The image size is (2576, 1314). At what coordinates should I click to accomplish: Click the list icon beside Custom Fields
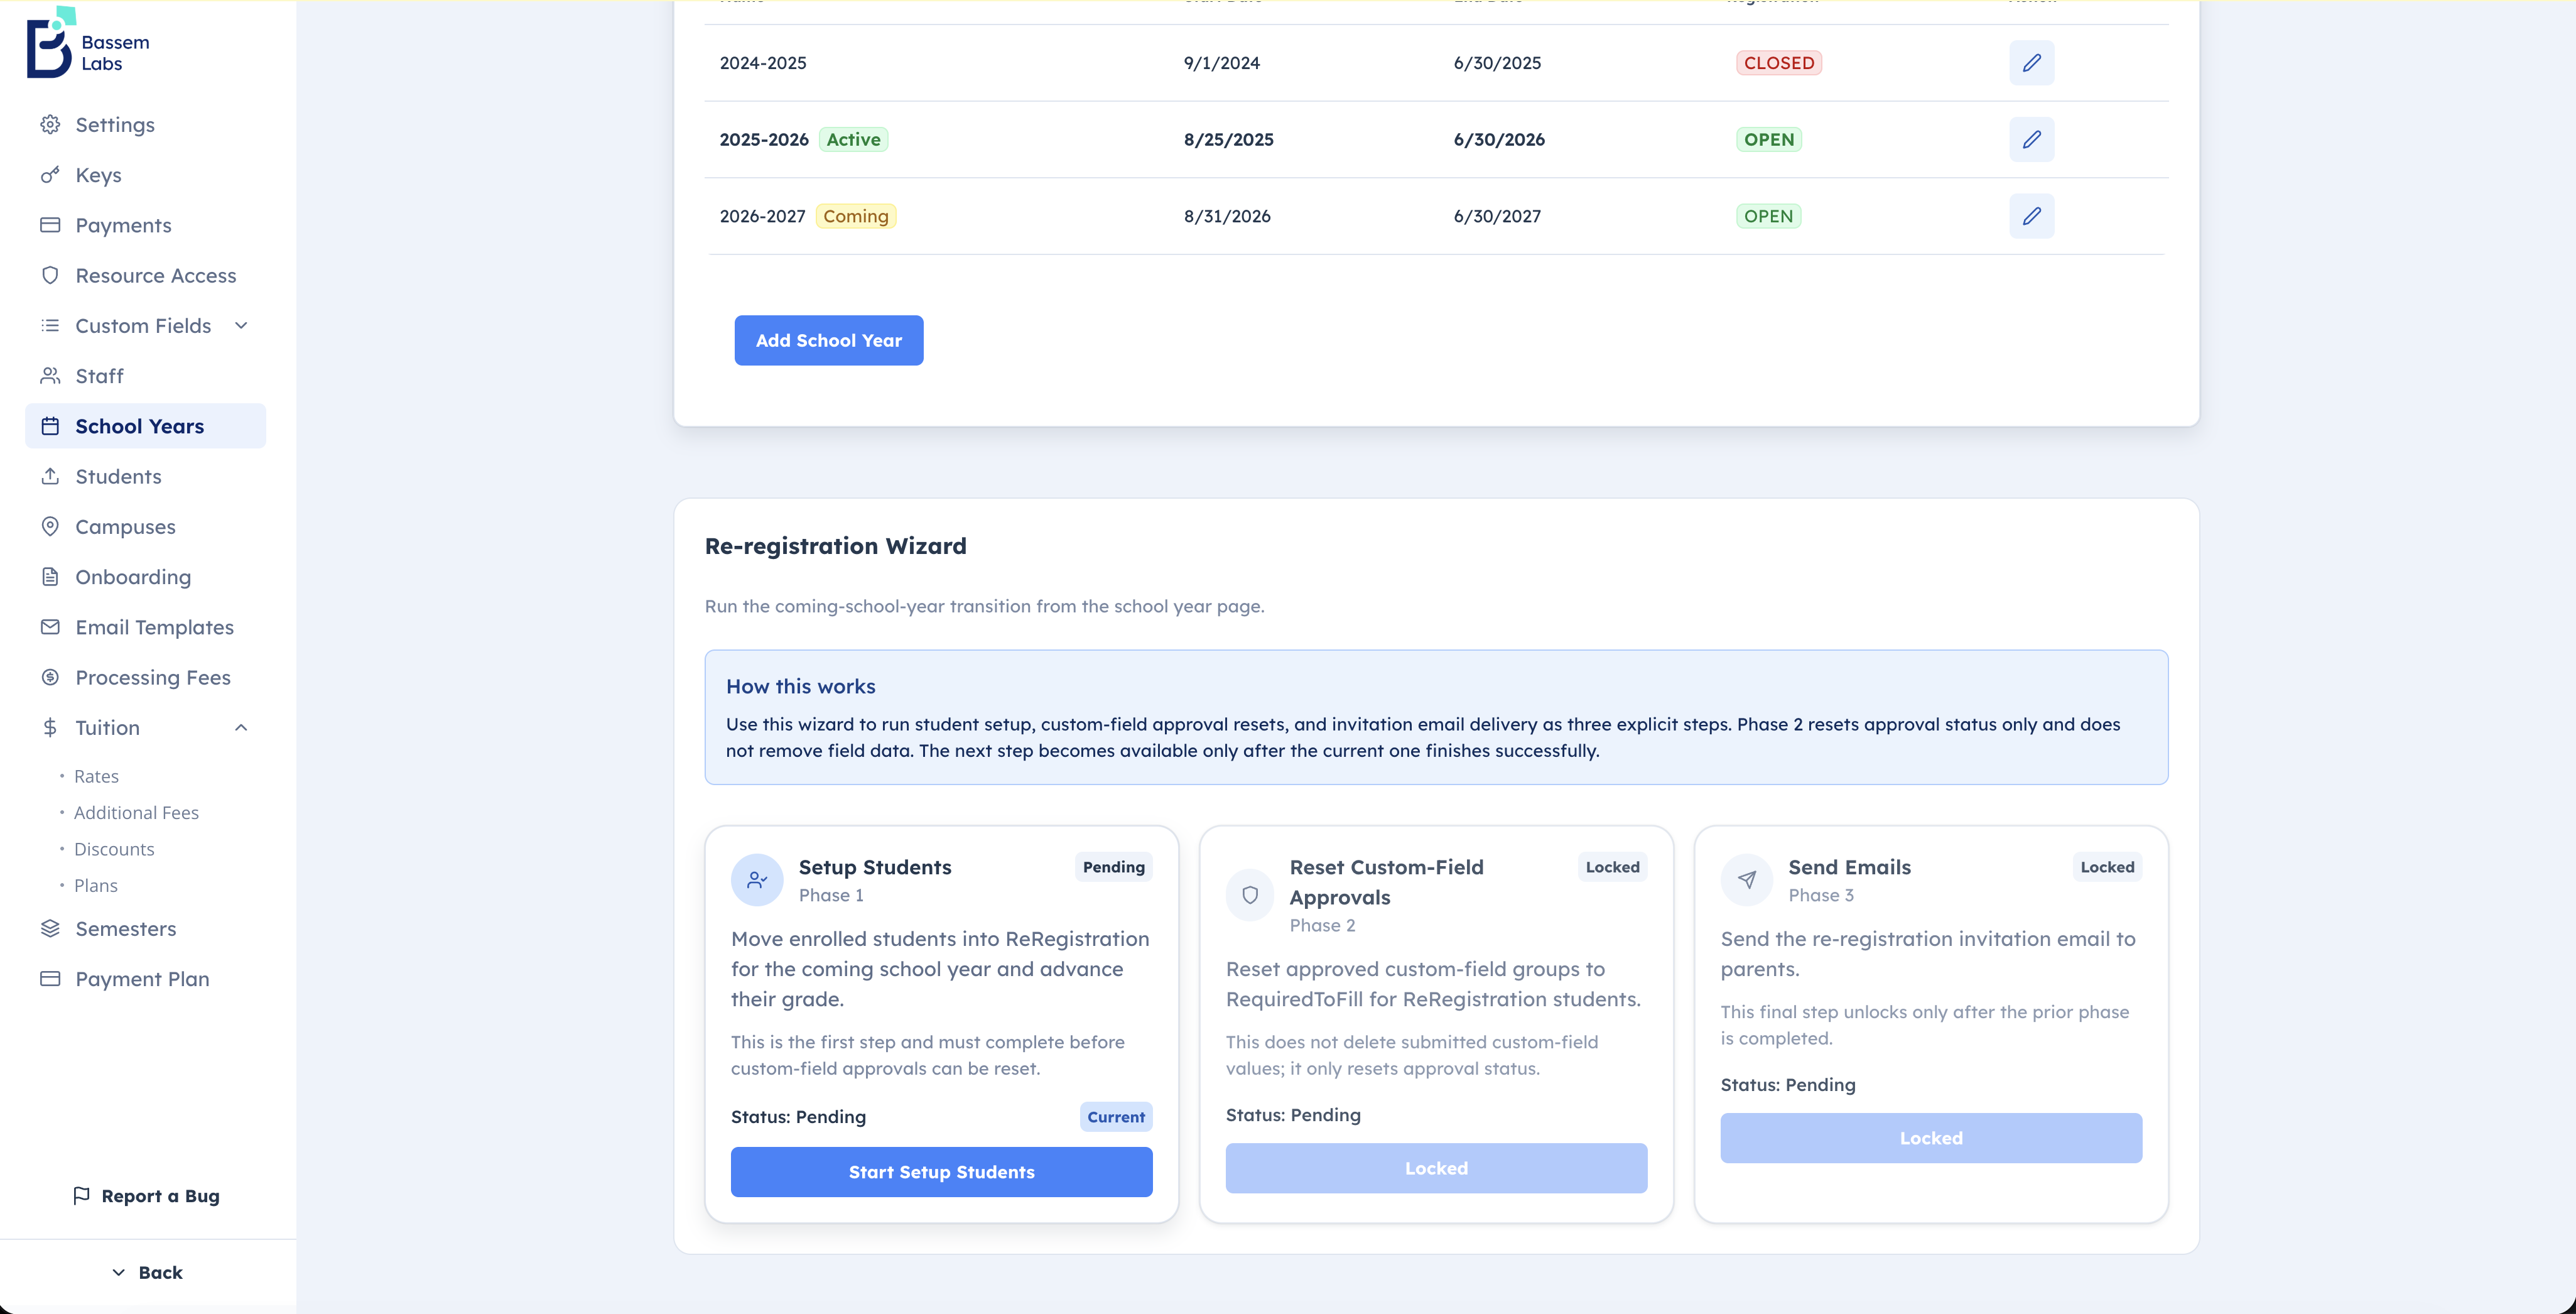click(50, 326)
